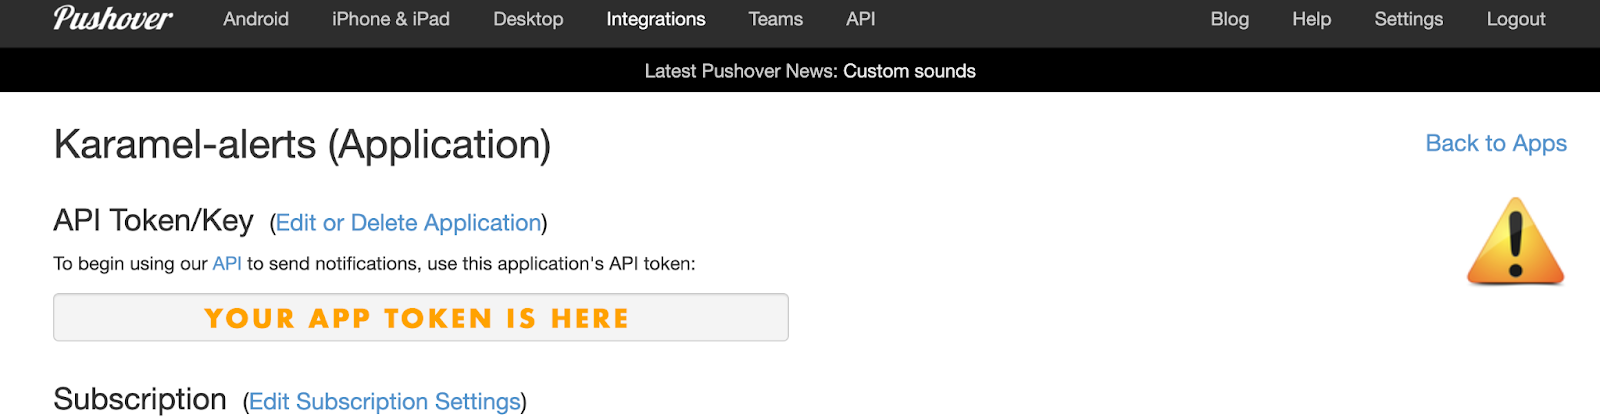Image resolution: width=1600 pixels, height=418 pixels.
Task: Click the Edit Subscription Settings link
Action: pos(385,401)
